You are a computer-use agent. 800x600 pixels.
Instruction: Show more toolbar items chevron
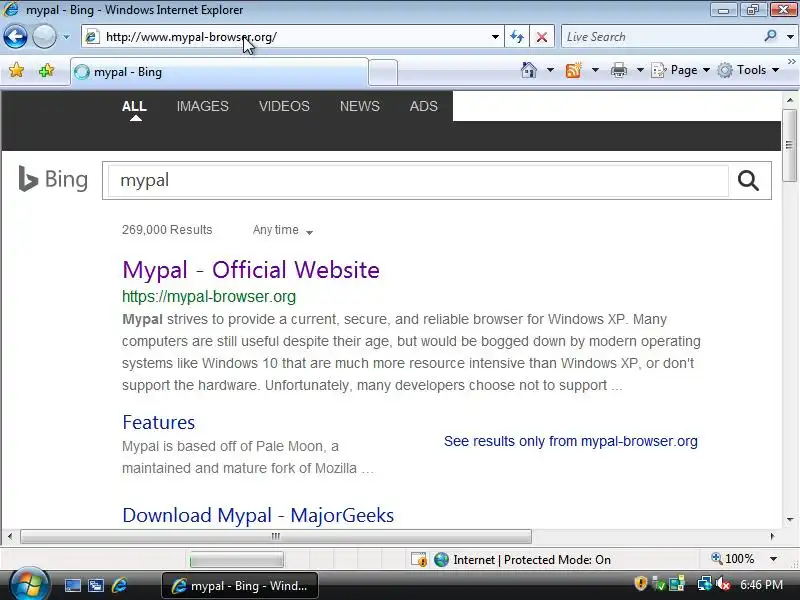click(791, 62)
